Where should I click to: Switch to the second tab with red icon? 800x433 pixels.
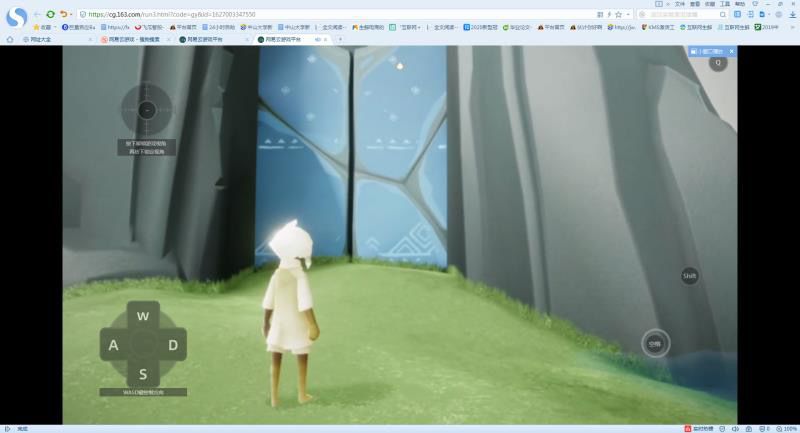(135, 39)
